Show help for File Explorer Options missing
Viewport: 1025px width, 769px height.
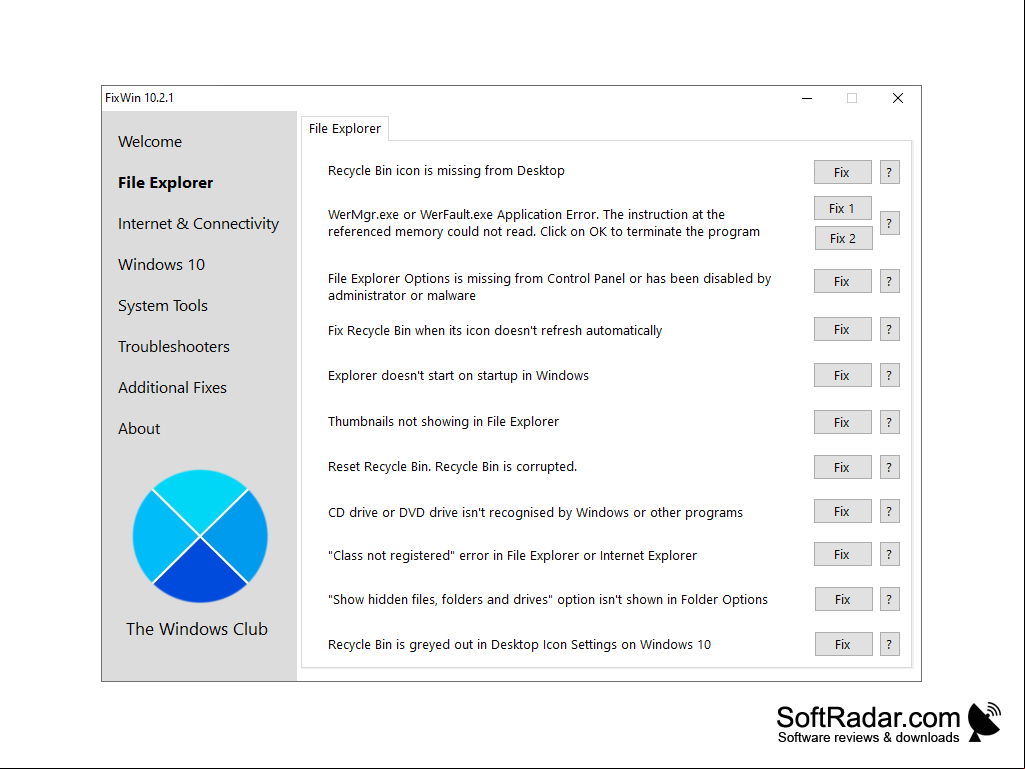click(x=889, y=281)
